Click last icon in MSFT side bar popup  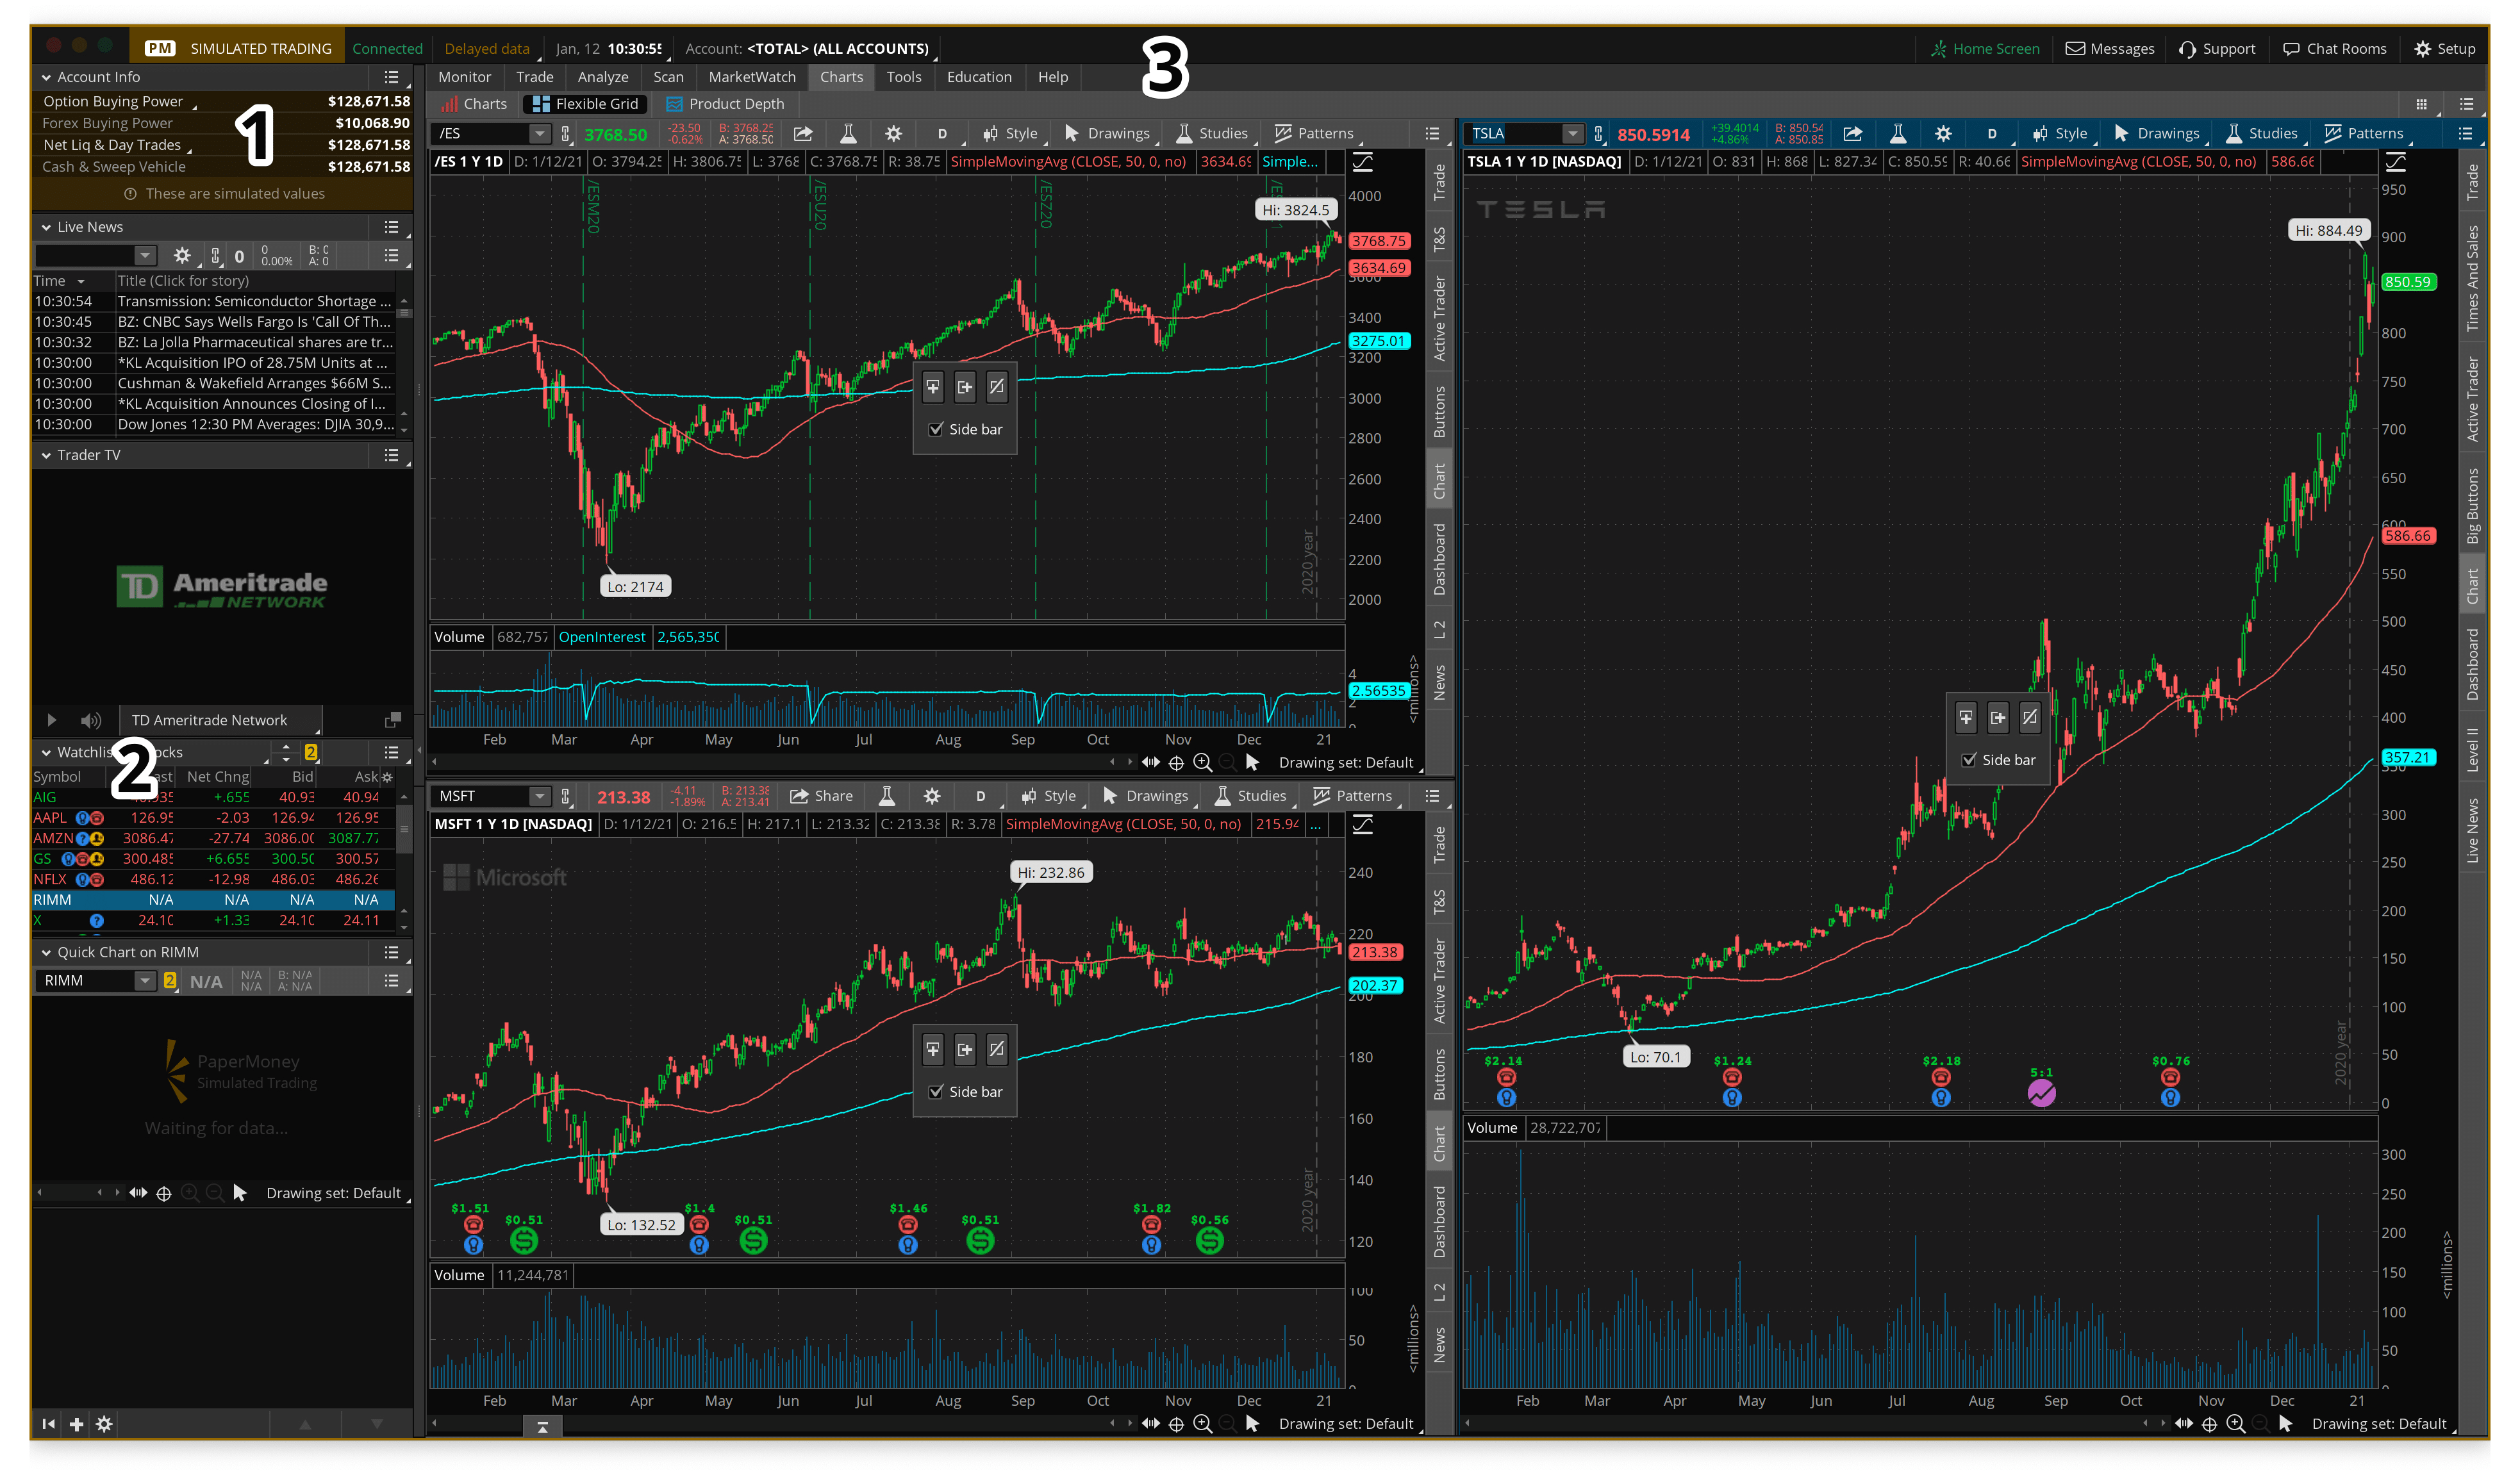pos(996,1049)
